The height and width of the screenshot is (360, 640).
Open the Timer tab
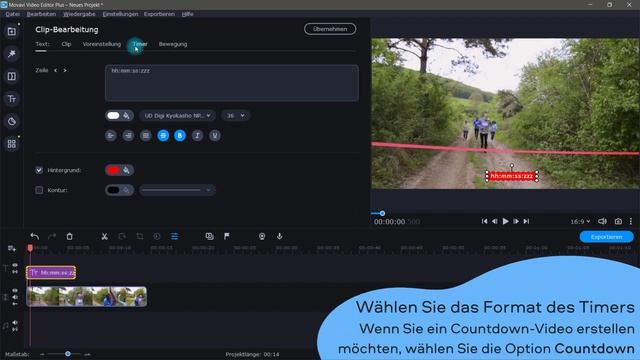click(x=140, y=44)
